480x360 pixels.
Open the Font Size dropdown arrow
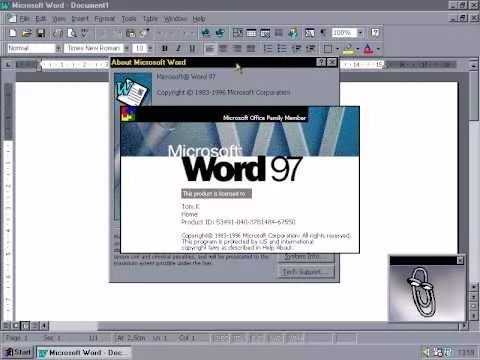click(x=150, y=49)
